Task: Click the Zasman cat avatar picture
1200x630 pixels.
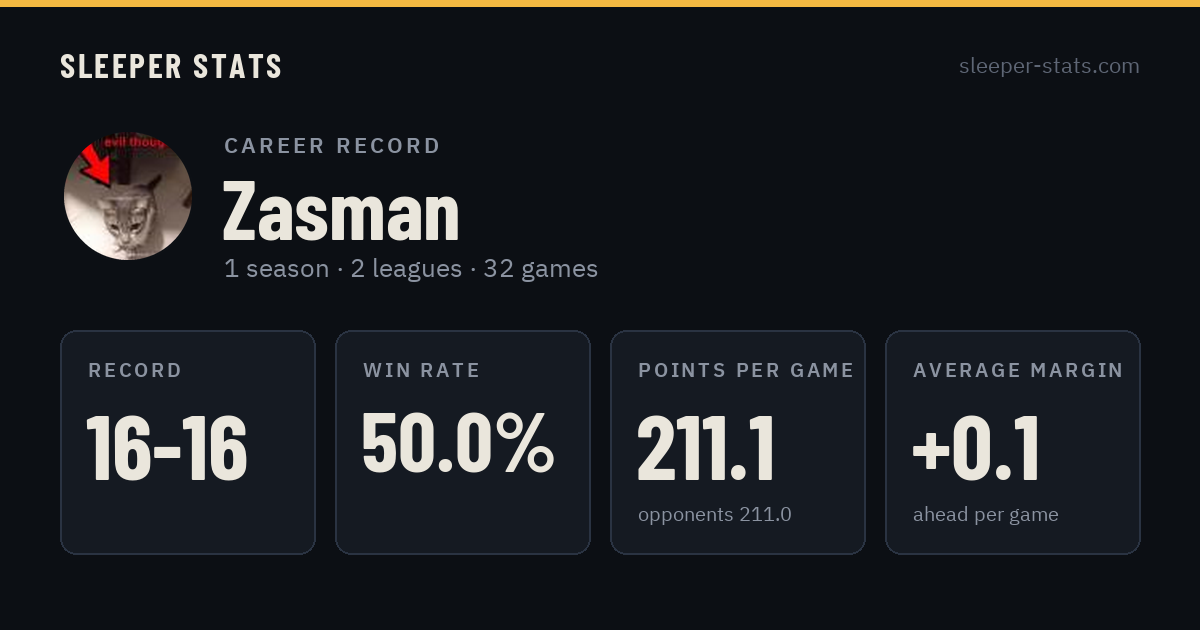Action: 128,196
